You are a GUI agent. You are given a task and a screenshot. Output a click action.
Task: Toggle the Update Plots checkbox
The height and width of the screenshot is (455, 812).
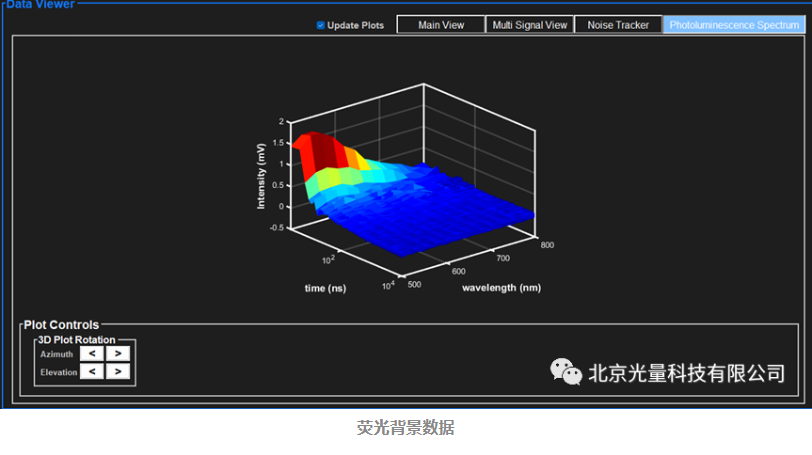tap(321, 25)
